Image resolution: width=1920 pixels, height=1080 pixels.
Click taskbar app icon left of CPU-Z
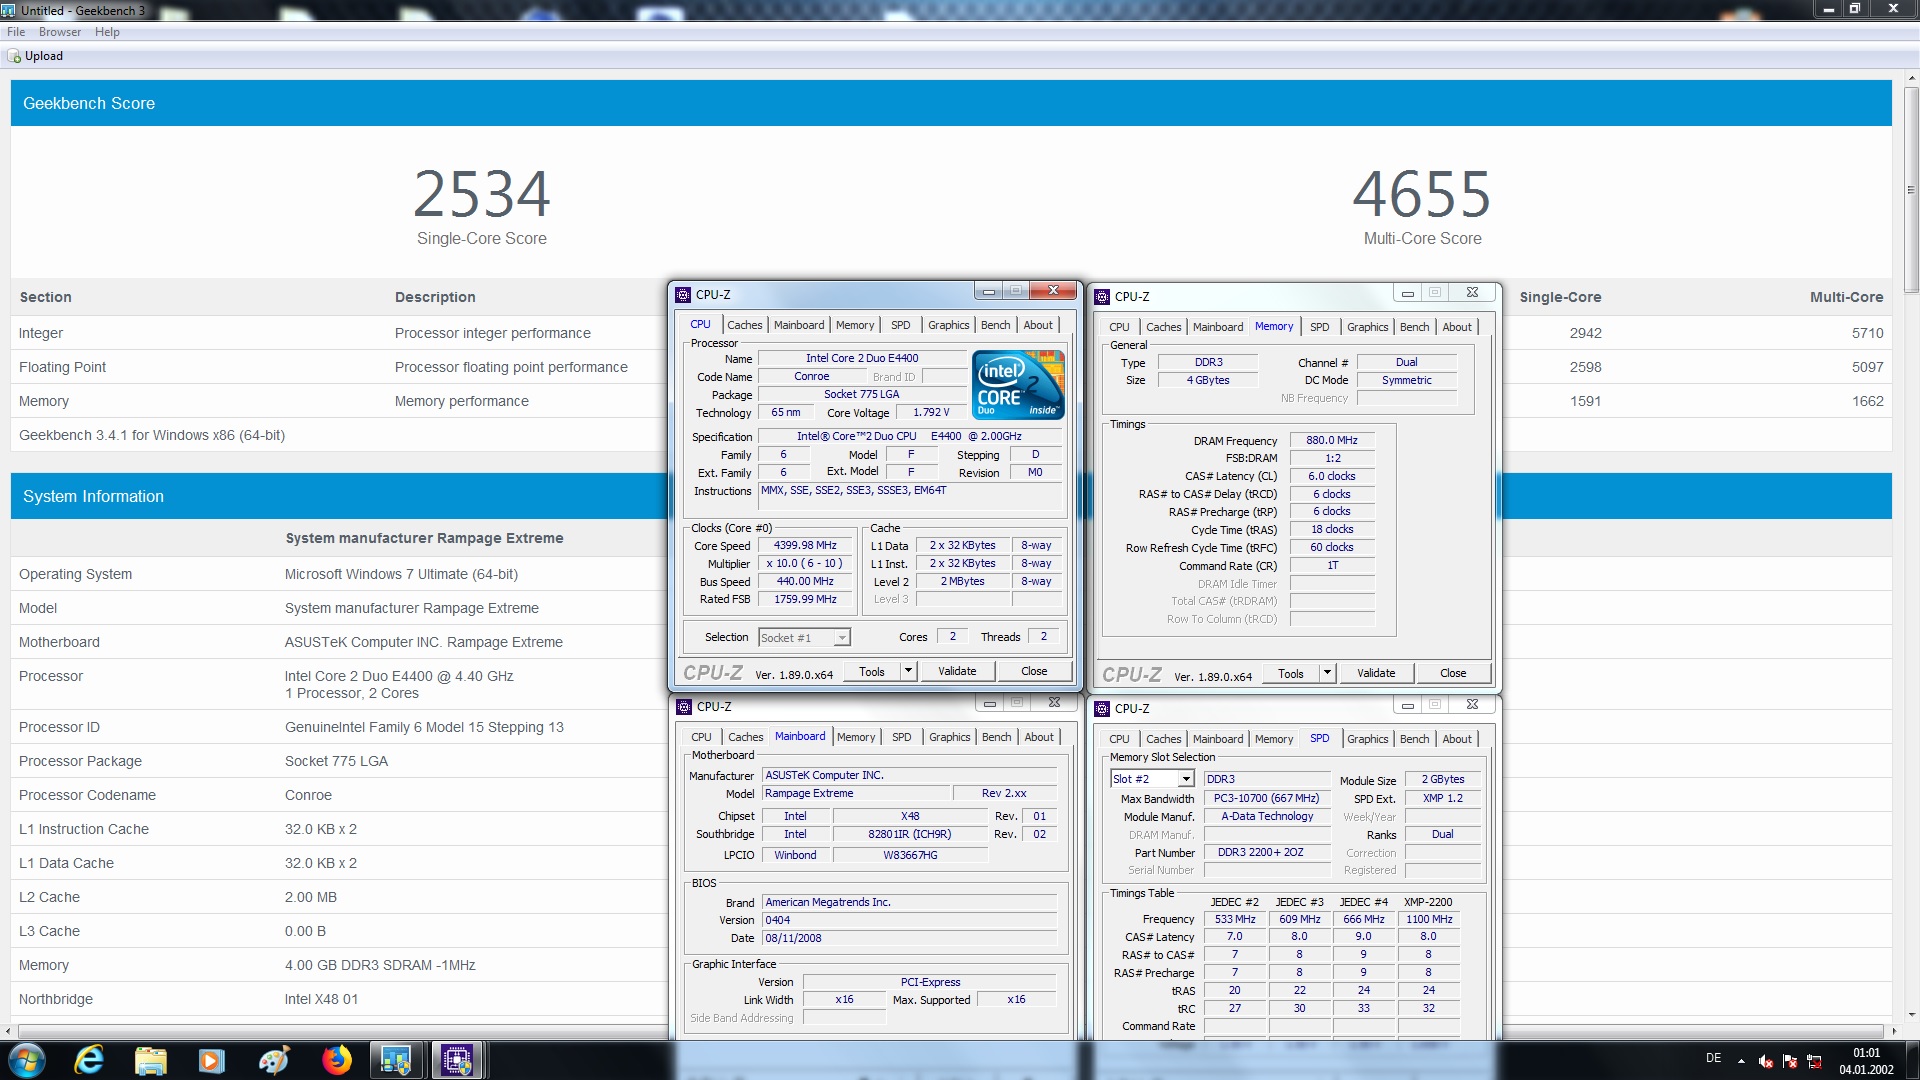pos(396,1060)
